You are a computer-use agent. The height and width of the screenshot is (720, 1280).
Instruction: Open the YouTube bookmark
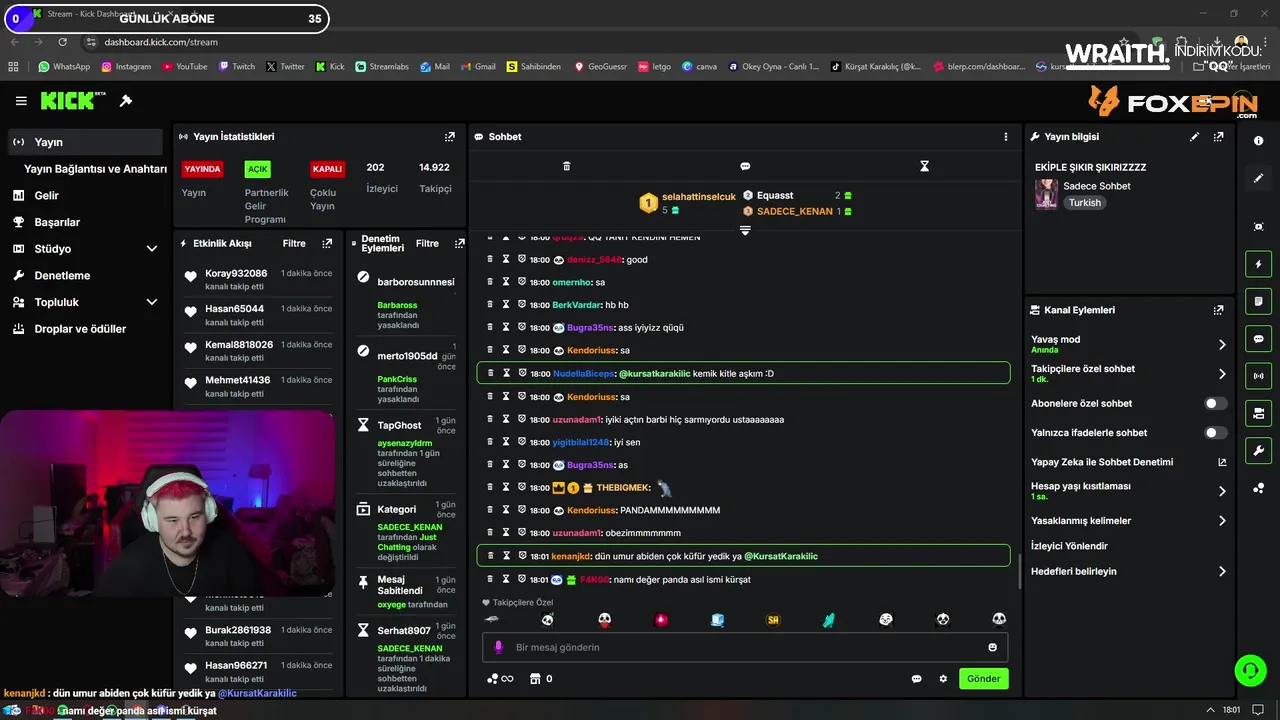point(183,67)
